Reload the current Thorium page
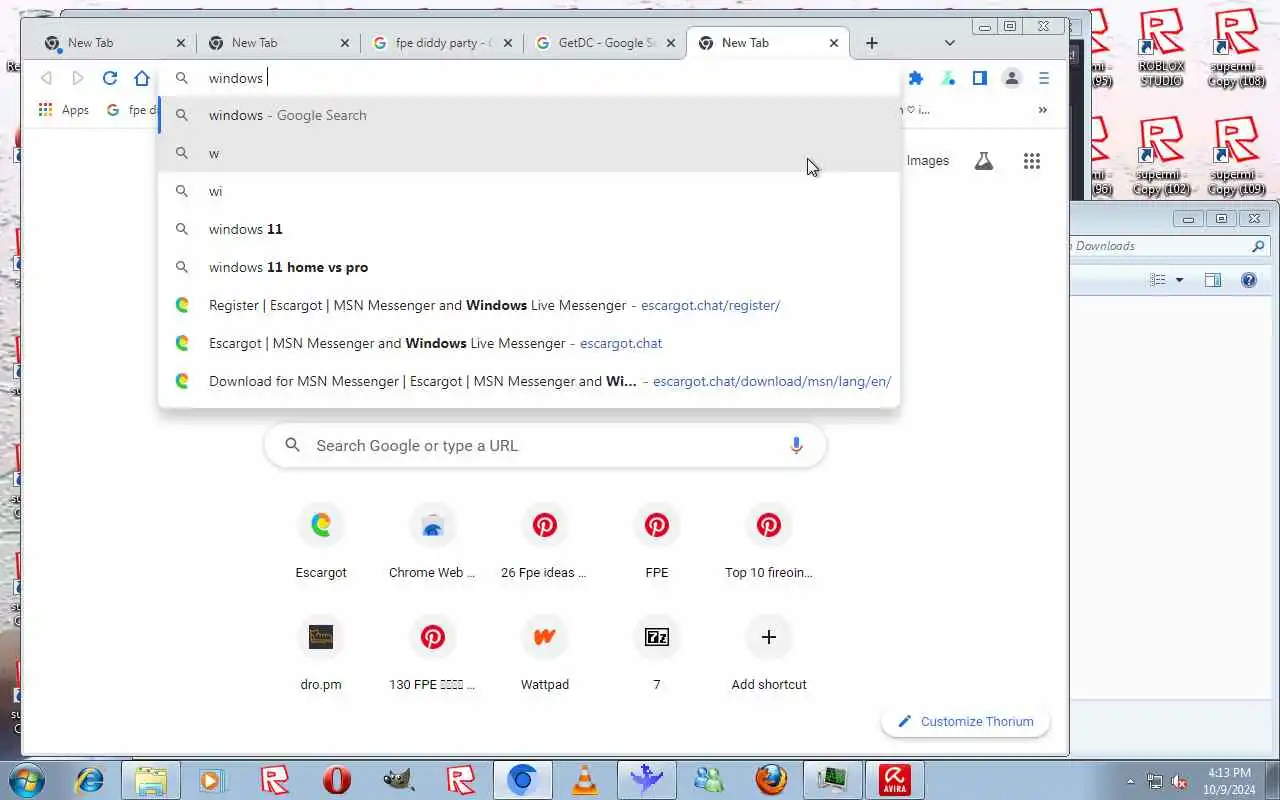Viewport: 1280px width, 800px height. point(110,78)
